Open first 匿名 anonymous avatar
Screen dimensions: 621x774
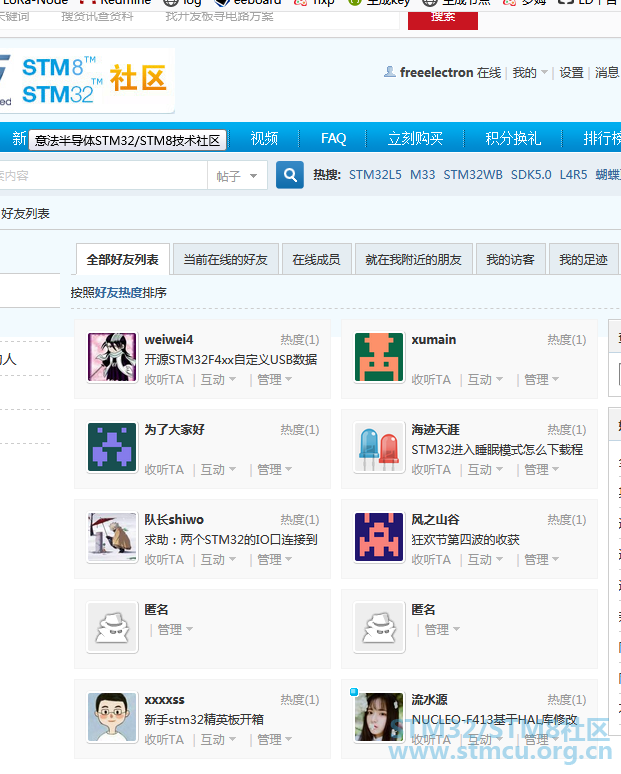(x=112, y=627)
